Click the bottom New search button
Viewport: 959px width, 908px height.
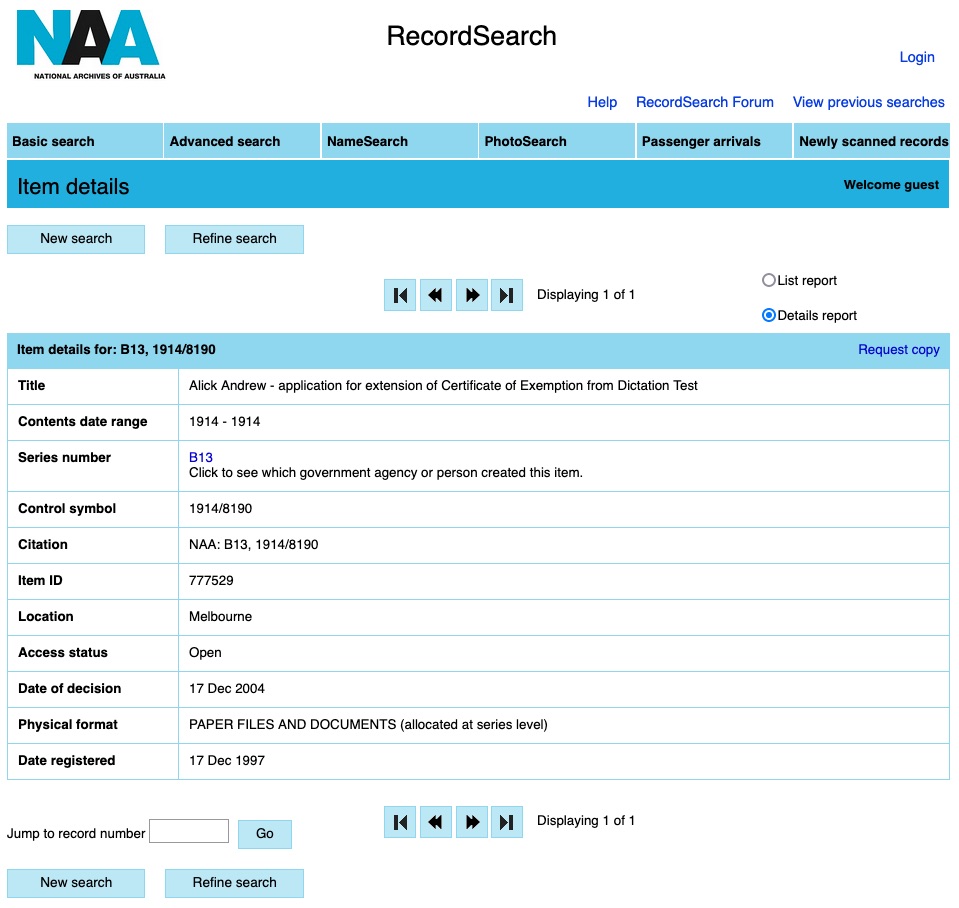click(x=76, y=883)
